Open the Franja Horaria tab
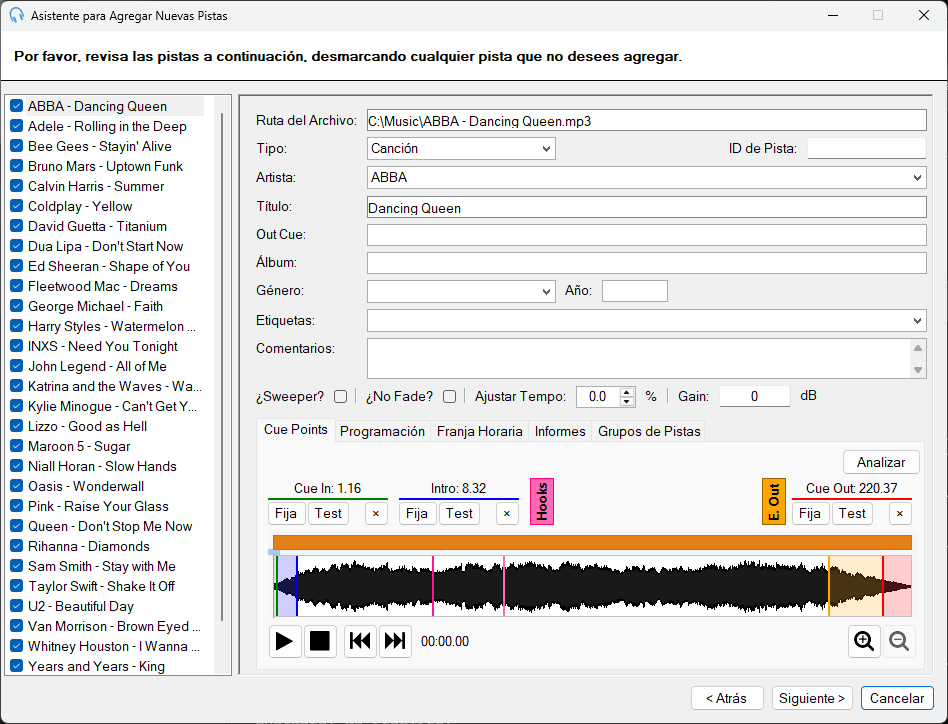The width and height of the screenshot is (948, 724). (x=479, y=431)
